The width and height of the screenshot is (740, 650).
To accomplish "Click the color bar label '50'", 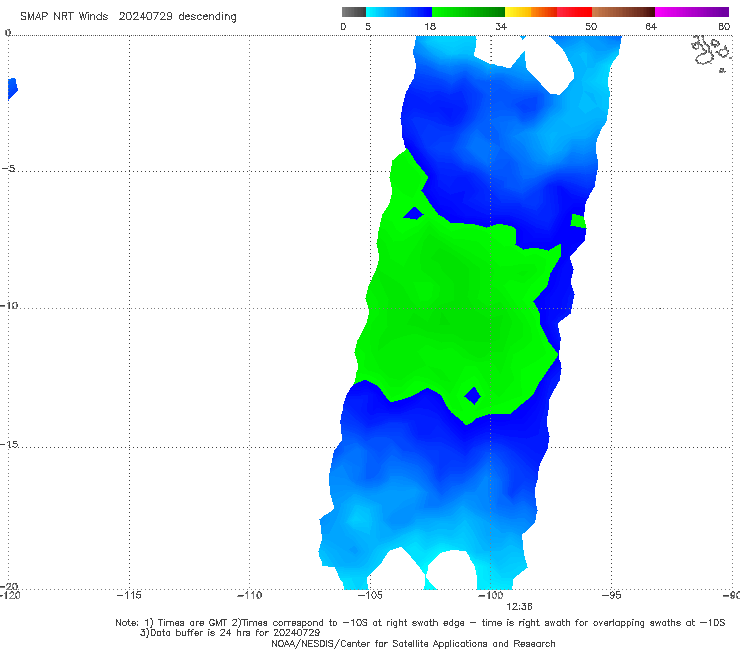I will point(591,27).
